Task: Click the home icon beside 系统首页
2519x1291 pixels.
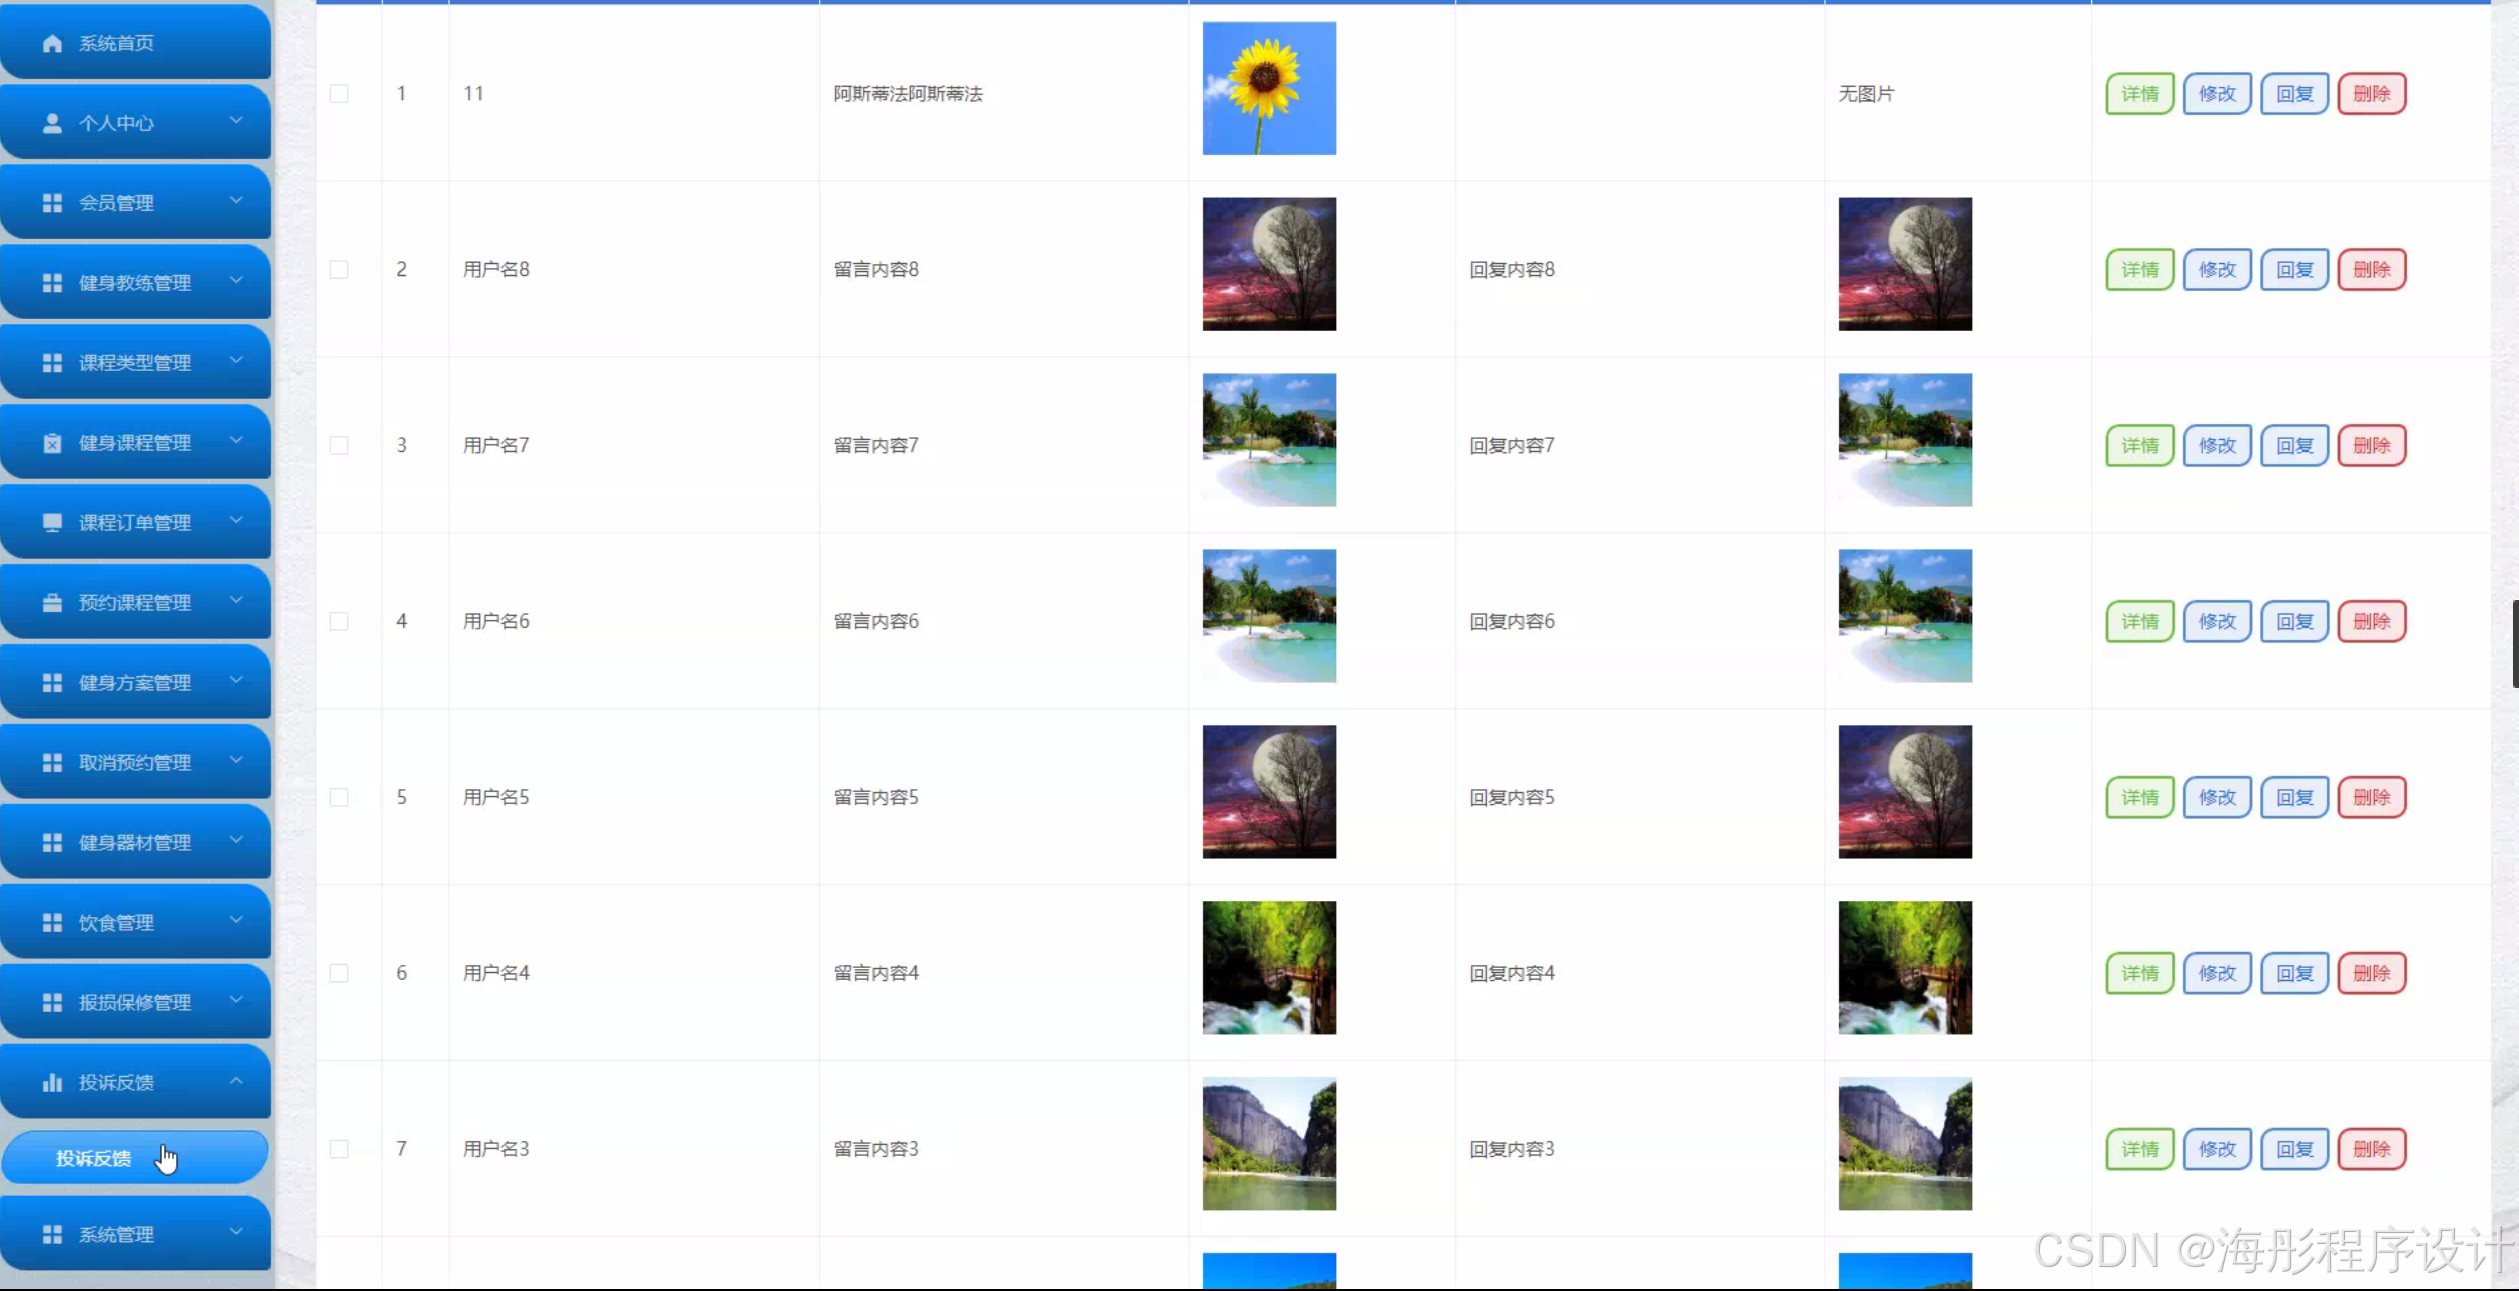Action: tap(53, 43)
